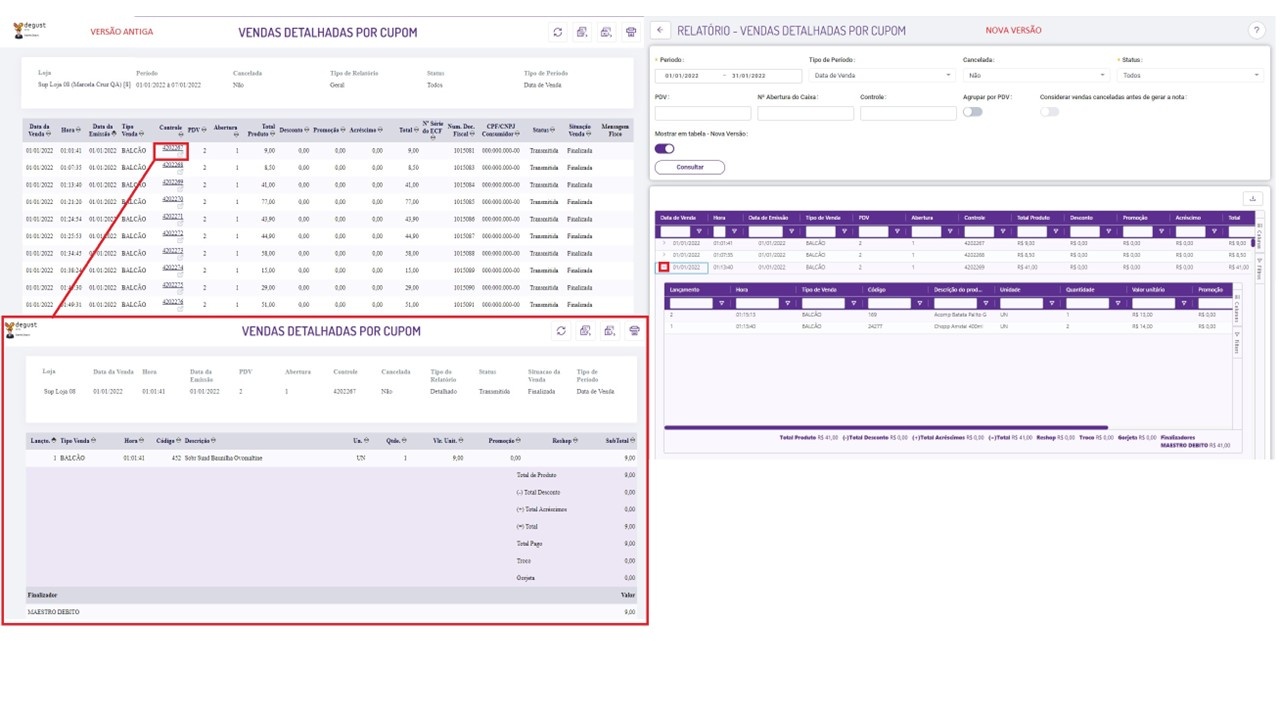
Task: Click vertical scrollbar thumb of sales grid
Action: 1251,242
